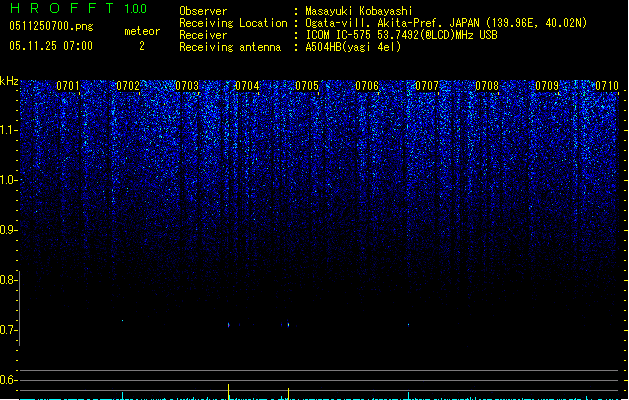Screen dimensions: 629x400
Task: Click the 0710 time marker
Action: pos(607,86)
